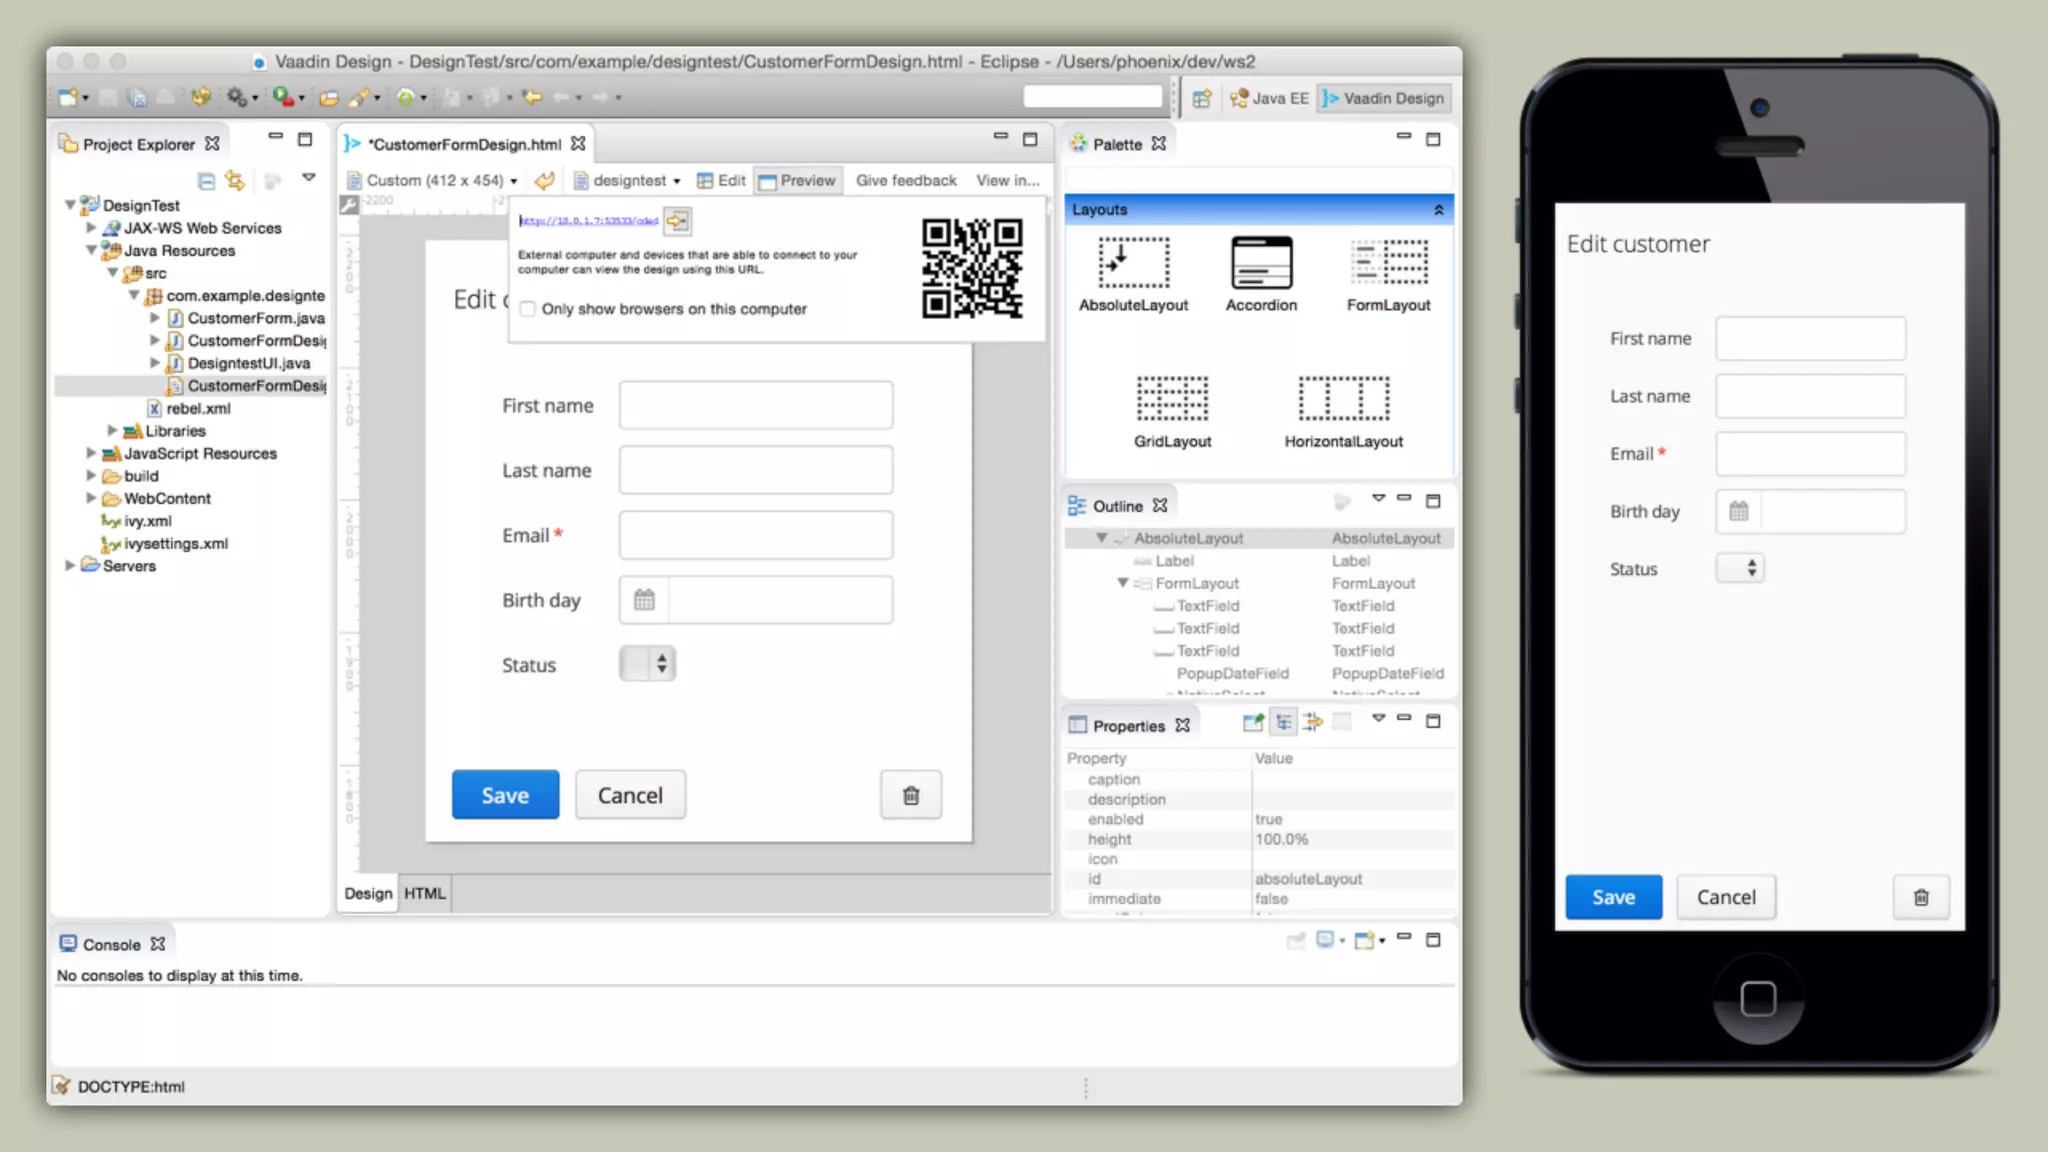Click the Give feedback link
Image resolution: width=2048 pixels, height=1152 pixels.
[906, 180]
